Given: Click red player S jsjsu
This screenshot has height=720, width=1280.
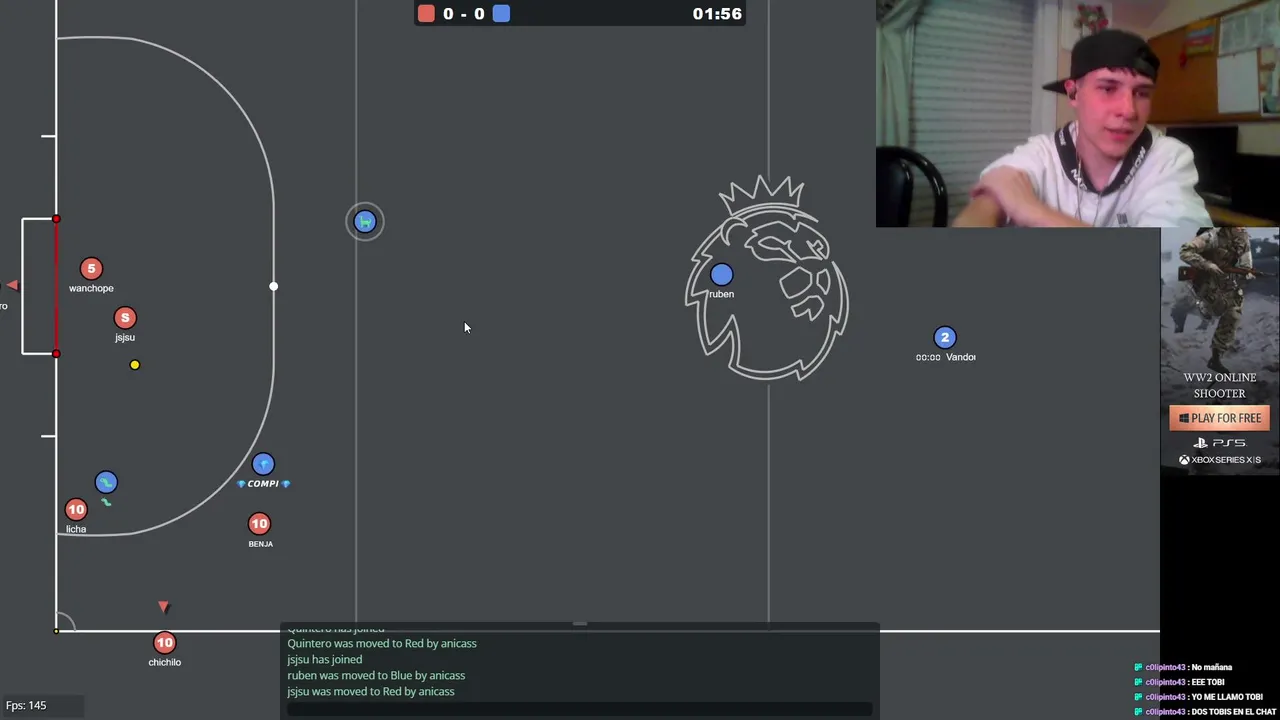Looking at the screenshot, I should pyautogui.click(x=125, y=318).
